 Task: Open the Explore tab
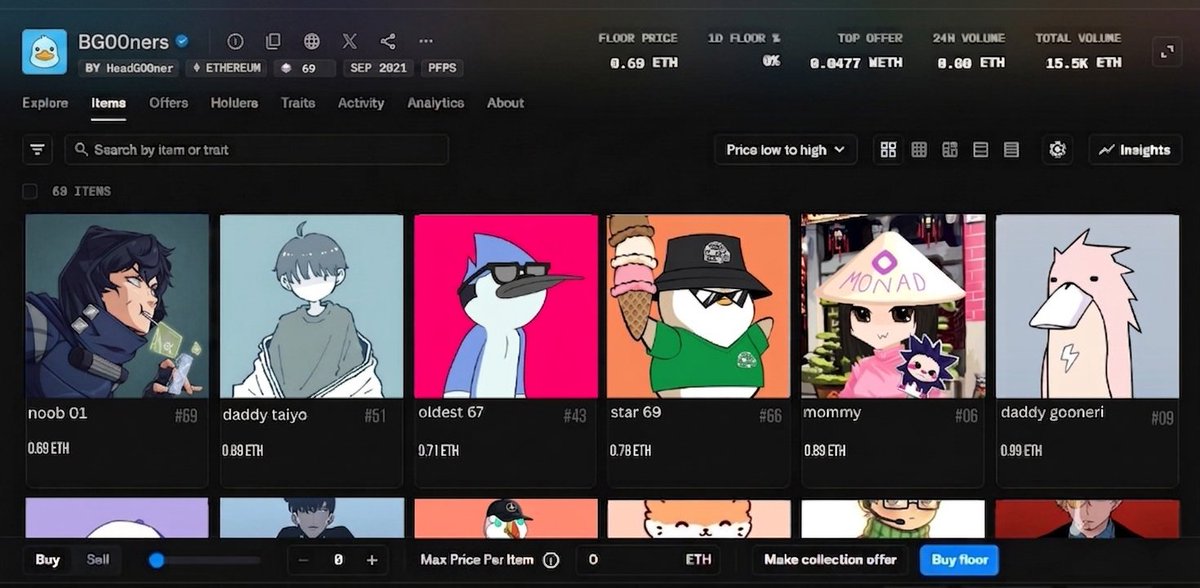coord(45,103)
